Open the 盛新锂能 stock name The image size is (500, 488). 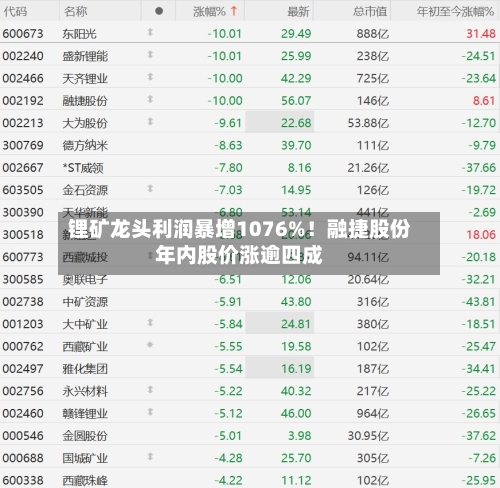(85, 56)
